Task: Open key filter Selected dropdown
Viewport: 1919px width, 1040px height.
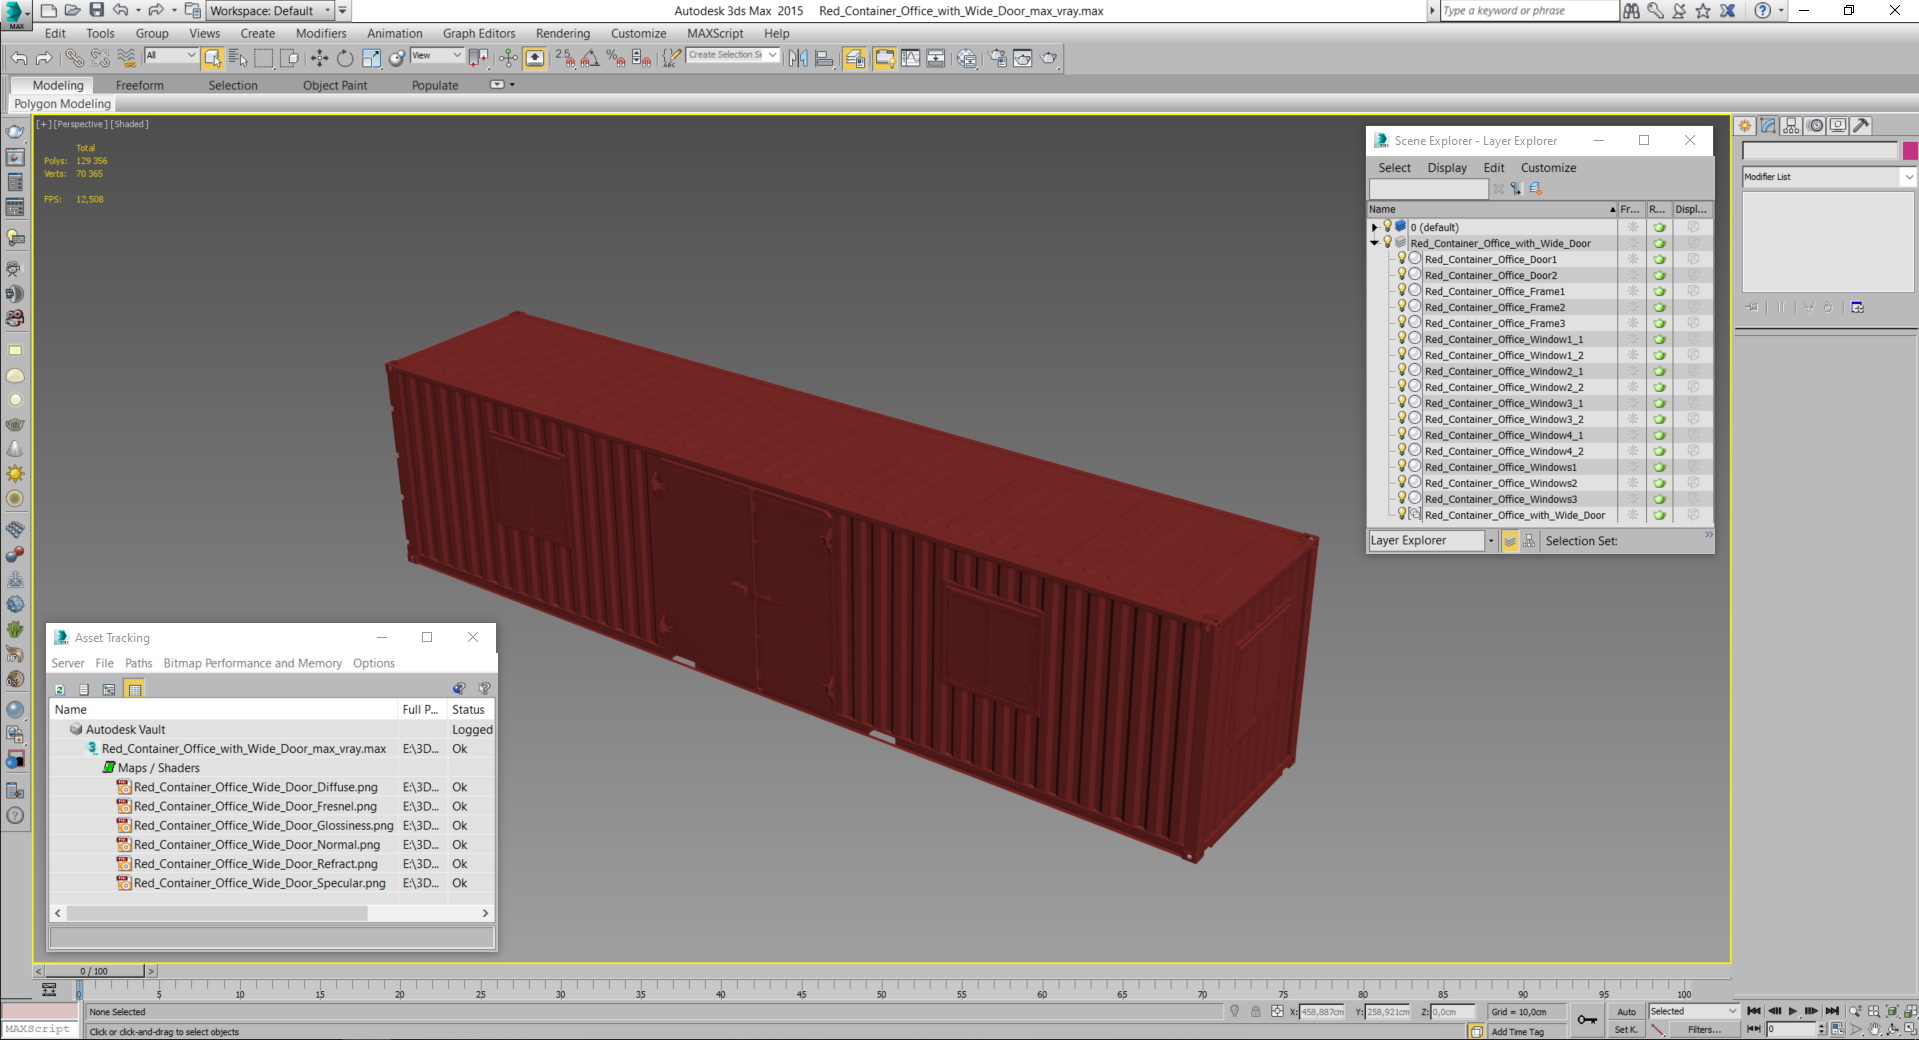Action: tap(1693, 1012)
